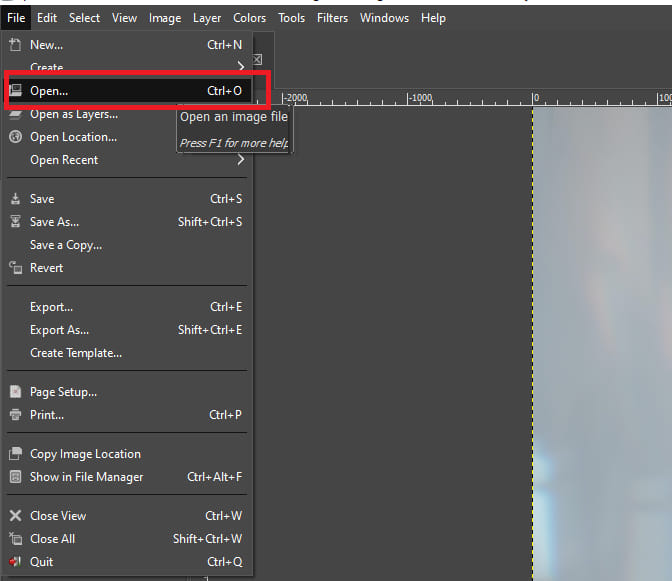Click the Open as Layers icon

coord(15,114)
